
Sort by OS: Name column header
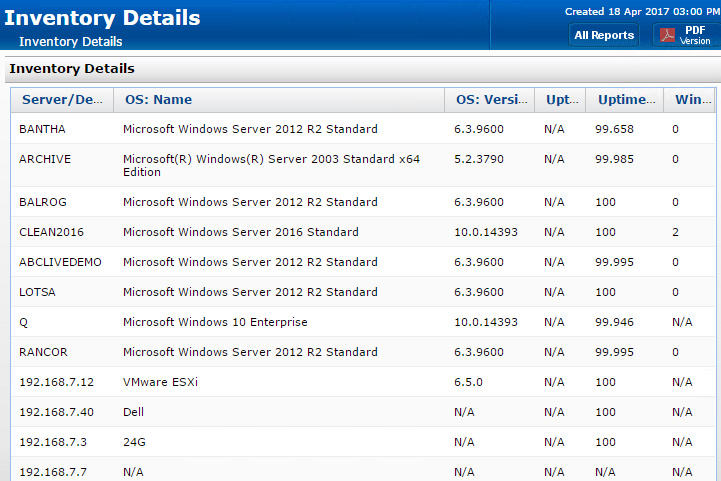tap(158, 100)
